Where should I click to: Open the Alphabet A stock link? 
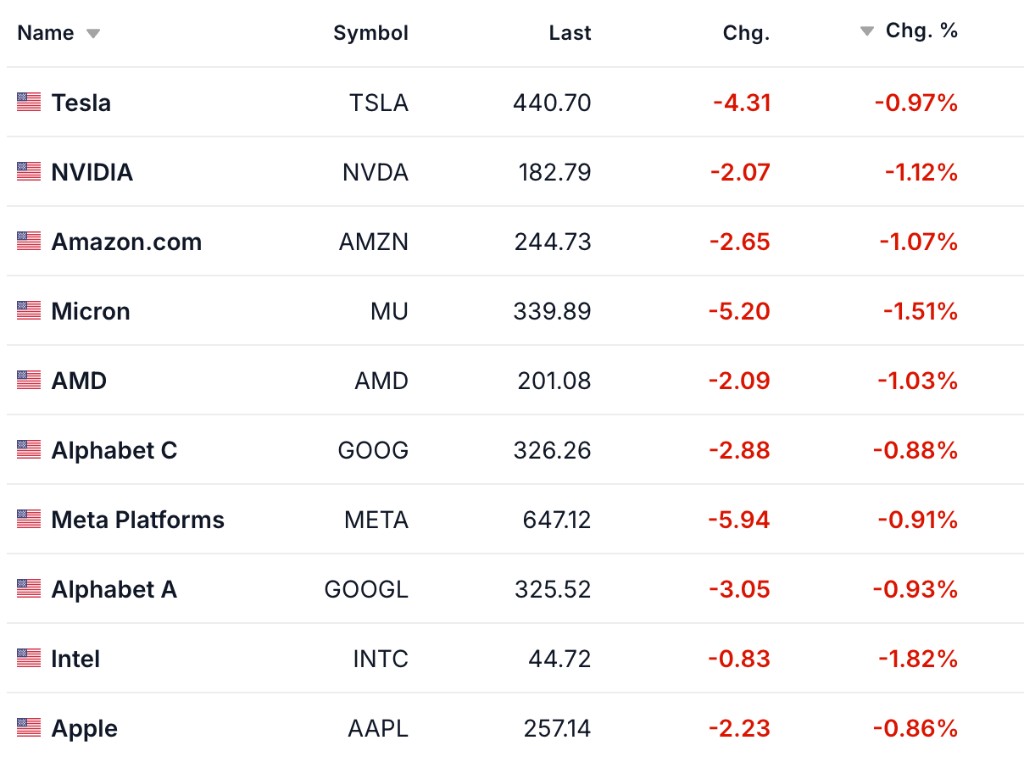(x=114, y=589)
